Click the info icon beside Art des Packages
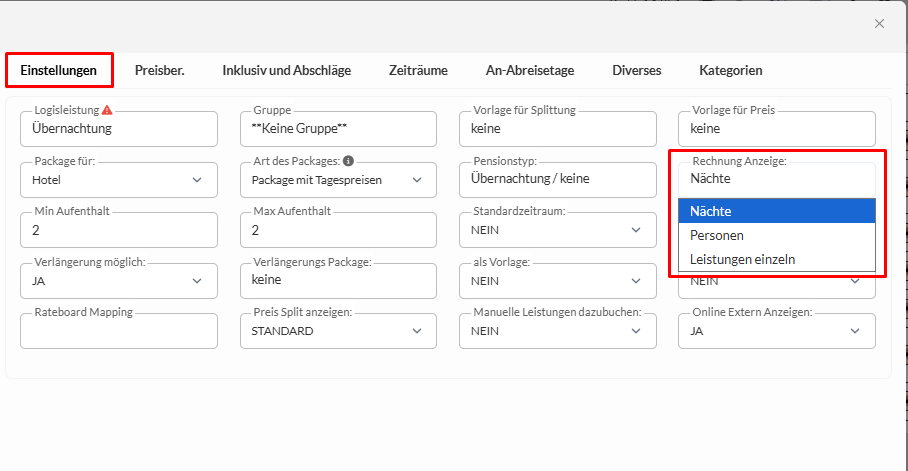Image resolution: width=908 pixels, height=471 pixels. tap(348, 161)
